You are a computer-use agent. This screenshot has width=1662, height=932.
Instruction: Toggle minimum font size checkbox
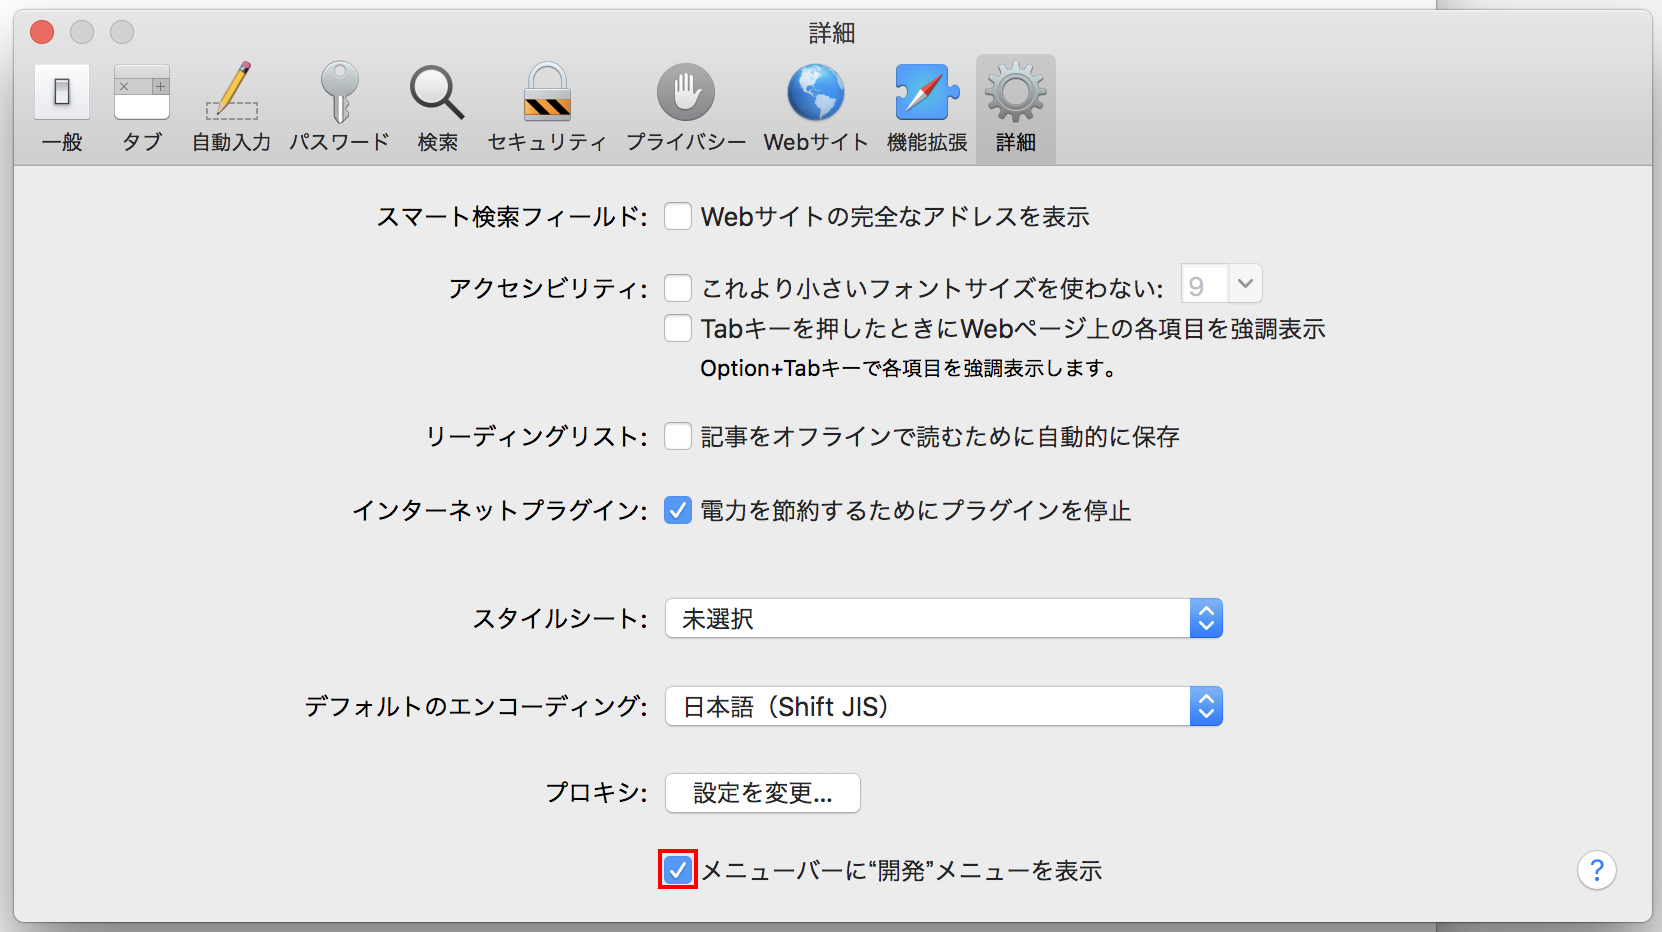(678, 288)
